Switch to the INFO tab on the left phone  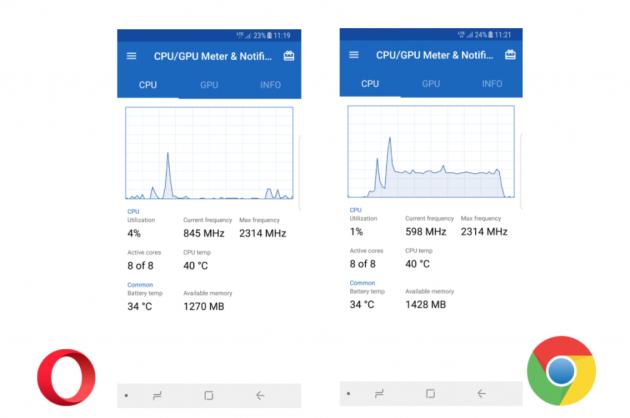click(x=270, y=85)
